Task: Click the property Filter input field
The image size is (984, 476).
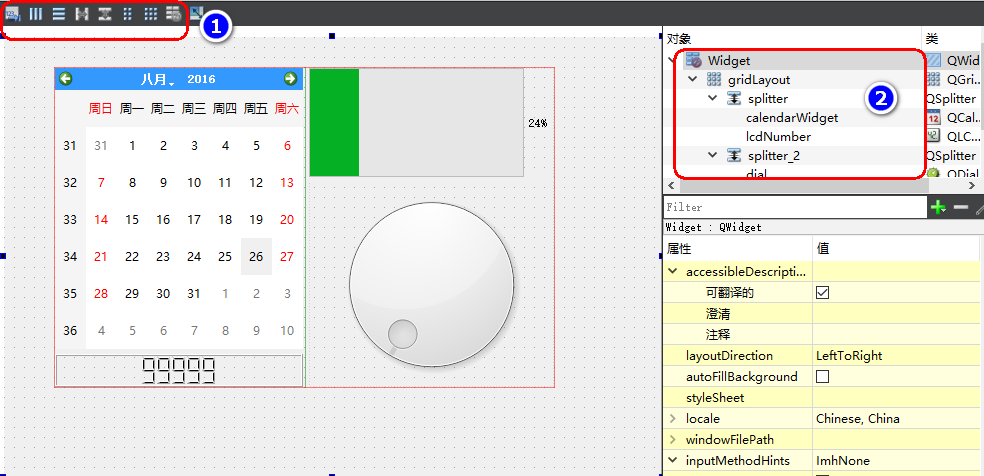Action: pos(795,207)
